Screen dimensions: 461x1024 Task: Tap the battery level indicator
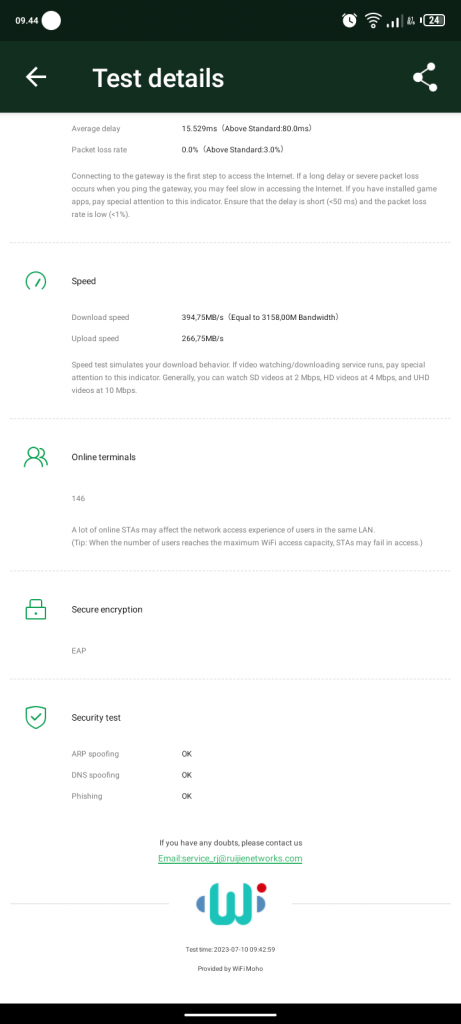(434, 20)
